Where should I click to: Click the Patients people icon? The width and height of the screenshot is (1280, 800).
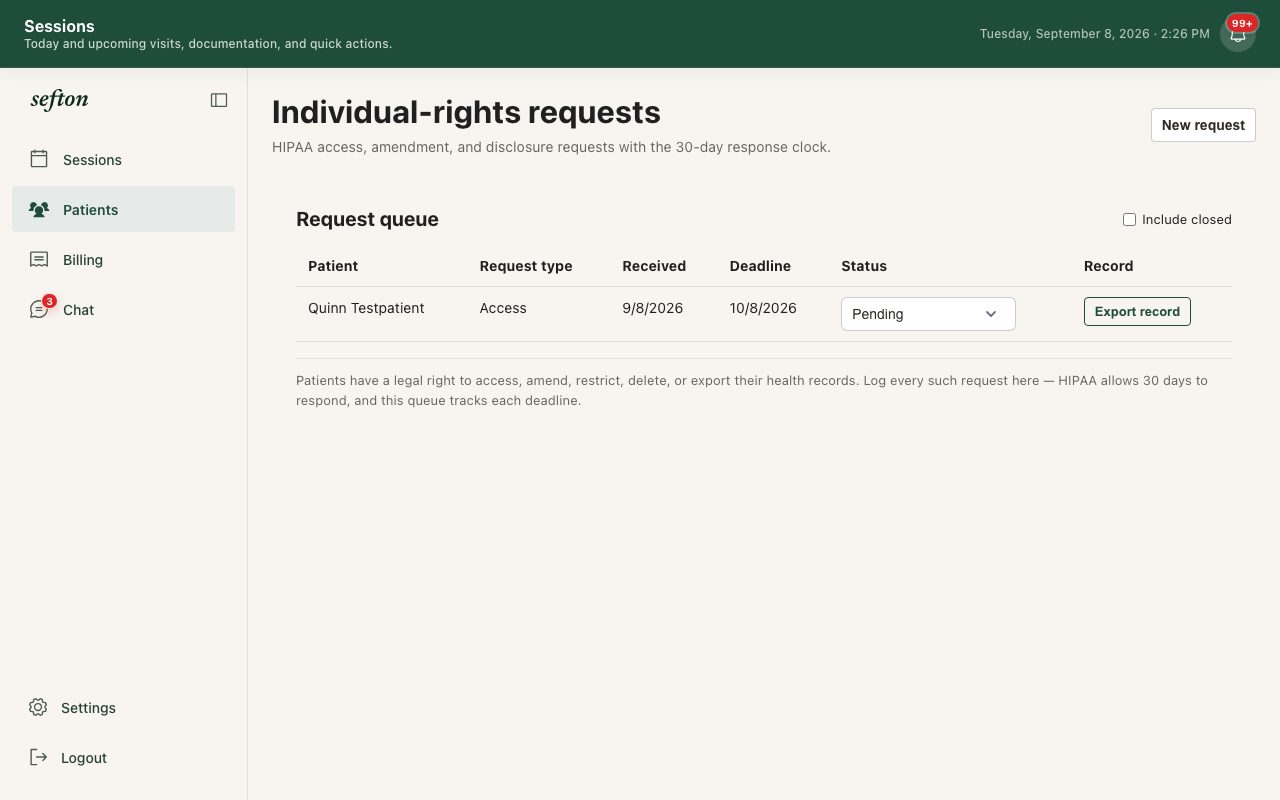pos(39,209)
